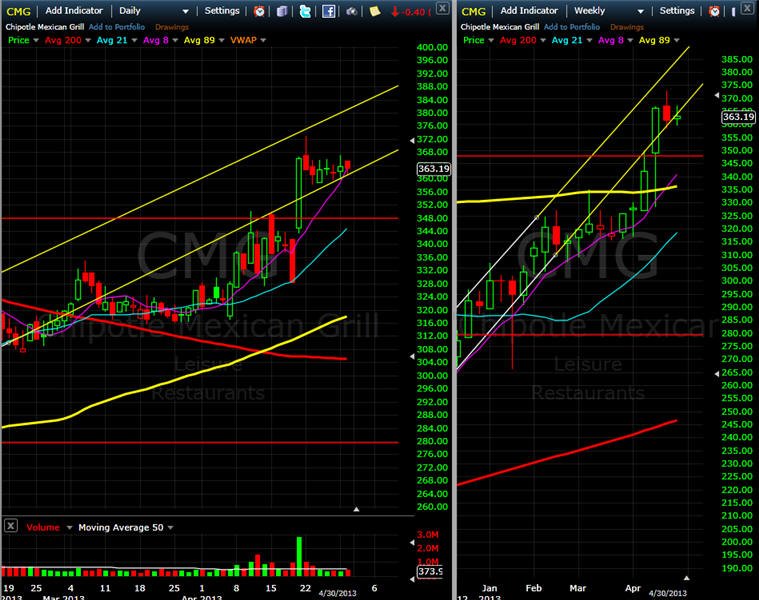Click the 3.0M volume axis label

(x=427, y=535)
